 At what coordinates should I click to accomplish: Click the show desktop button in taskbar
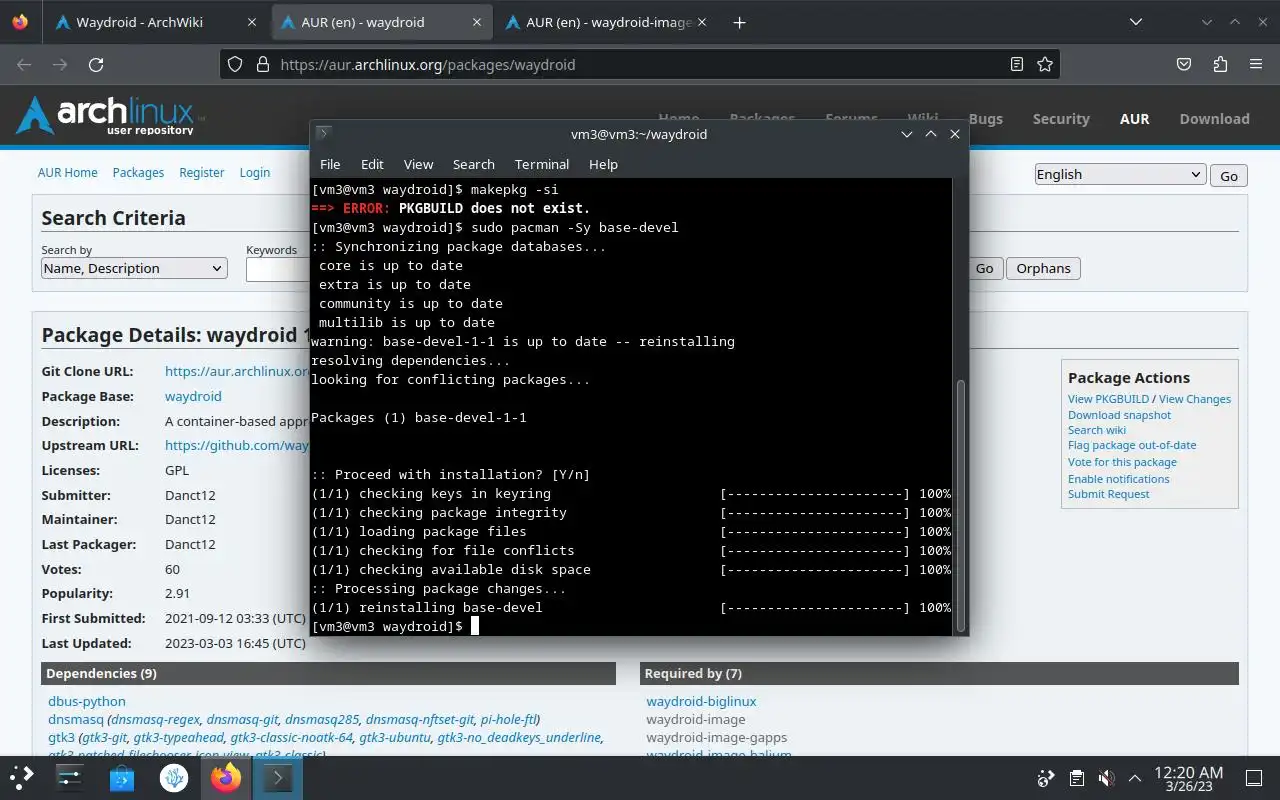click(1253, 778)
